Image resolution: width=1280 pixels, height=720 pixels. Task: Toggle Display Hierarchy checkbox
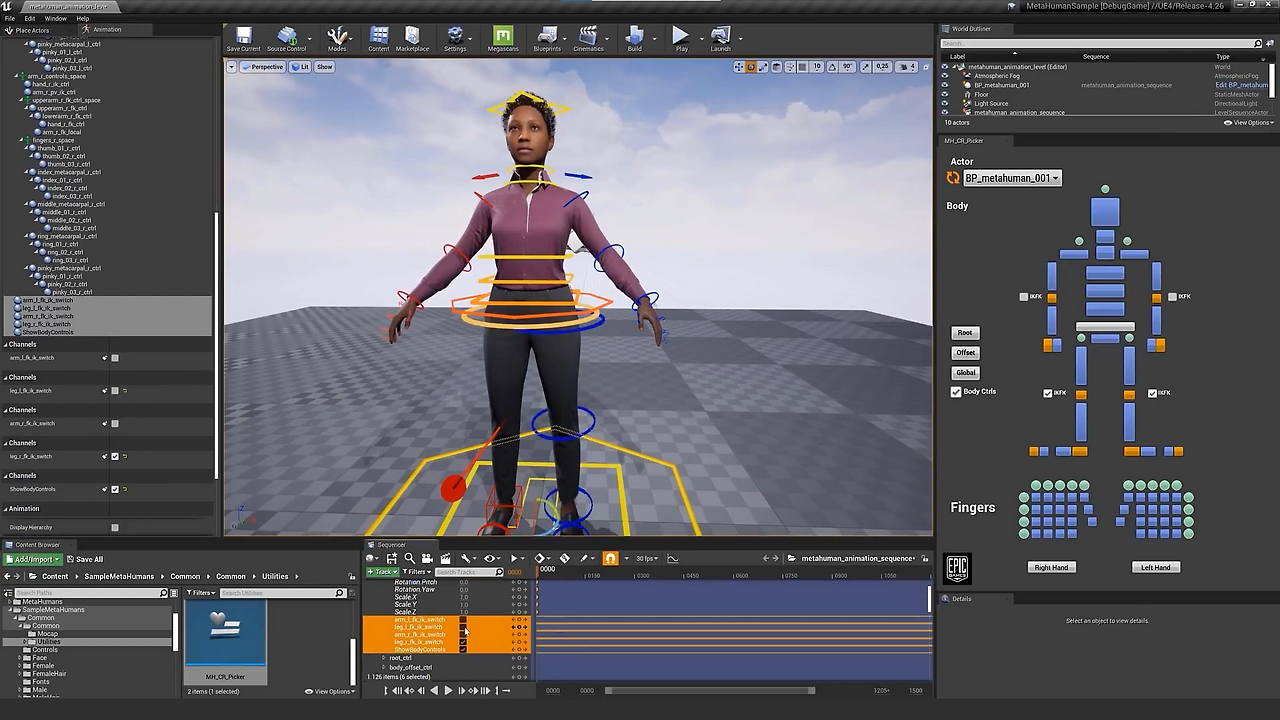[115, 528]
